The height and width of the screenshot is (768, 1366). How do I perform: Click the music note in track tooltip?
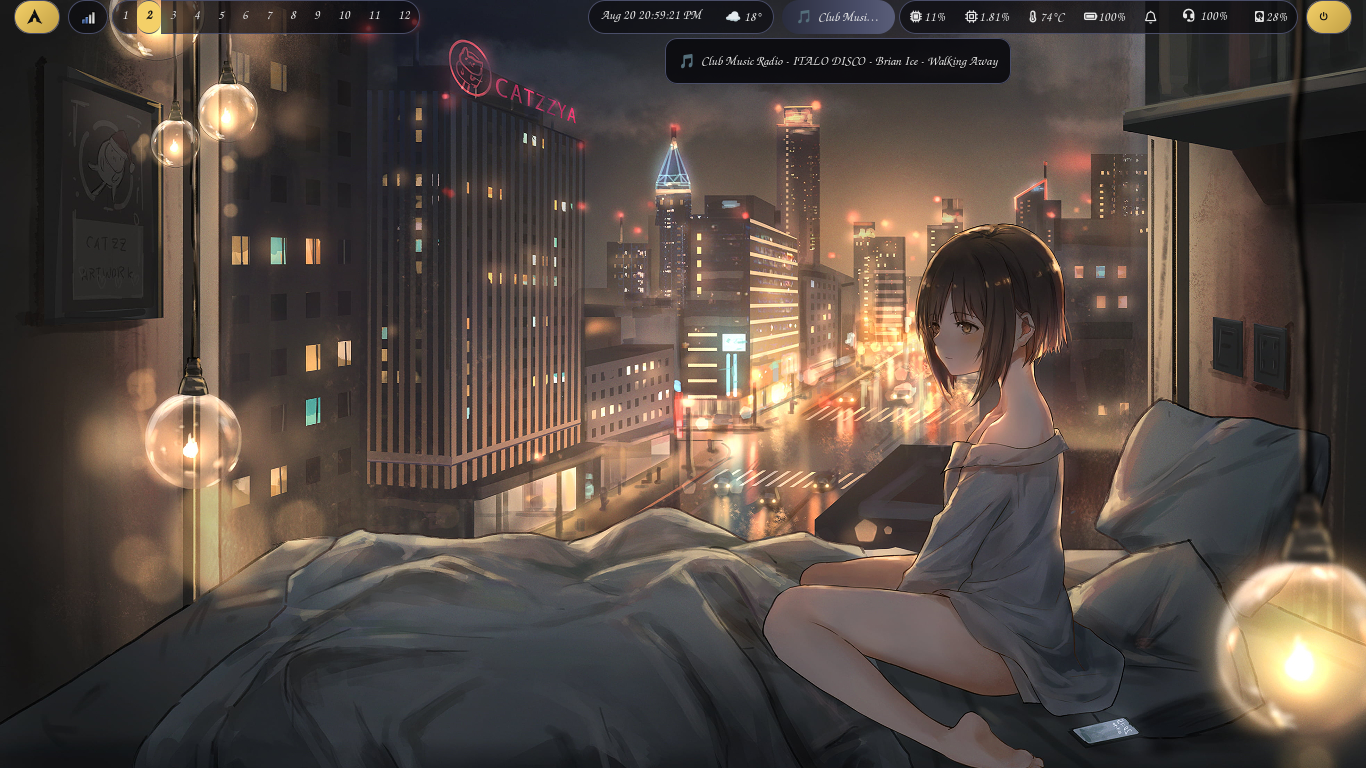tap(686, 61)
